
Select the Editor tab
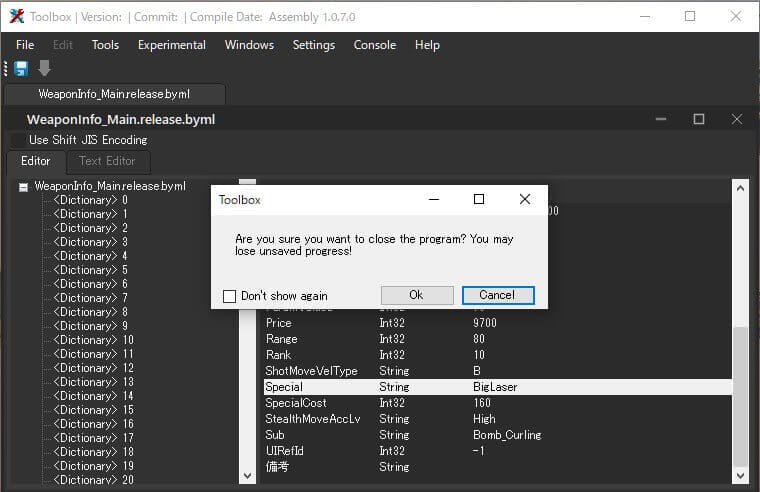click(x=36, y=161)
